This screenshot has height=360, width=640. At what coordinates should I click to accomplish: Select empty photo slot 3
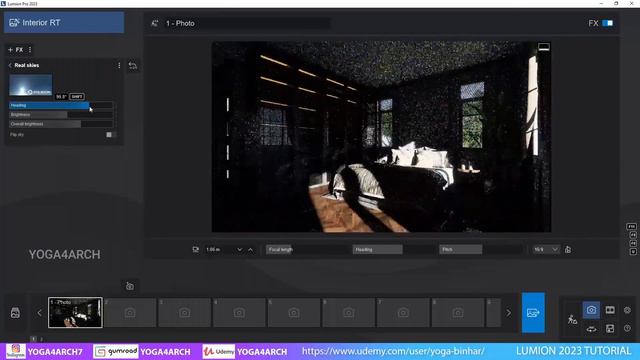[x=184, y=313]
